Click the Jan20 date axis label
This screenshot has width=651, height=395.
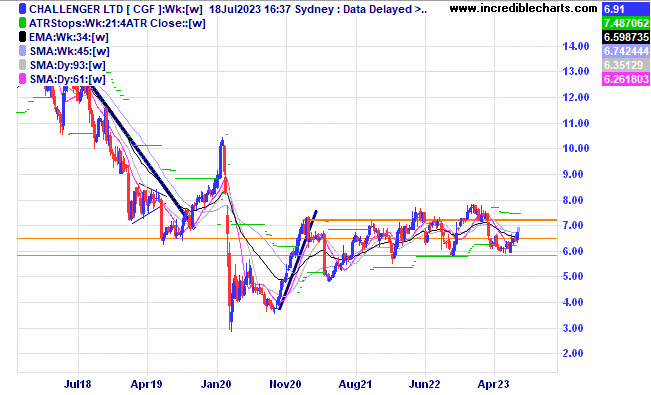pyautogui.click(x=216, y=384)
